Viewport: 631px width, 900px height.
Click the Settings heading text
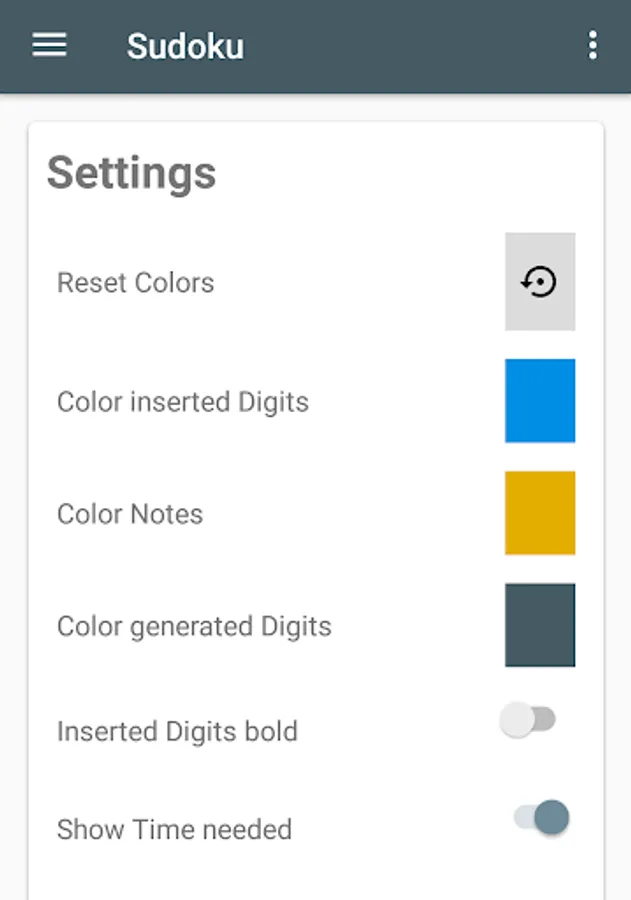tap(131, 173)
